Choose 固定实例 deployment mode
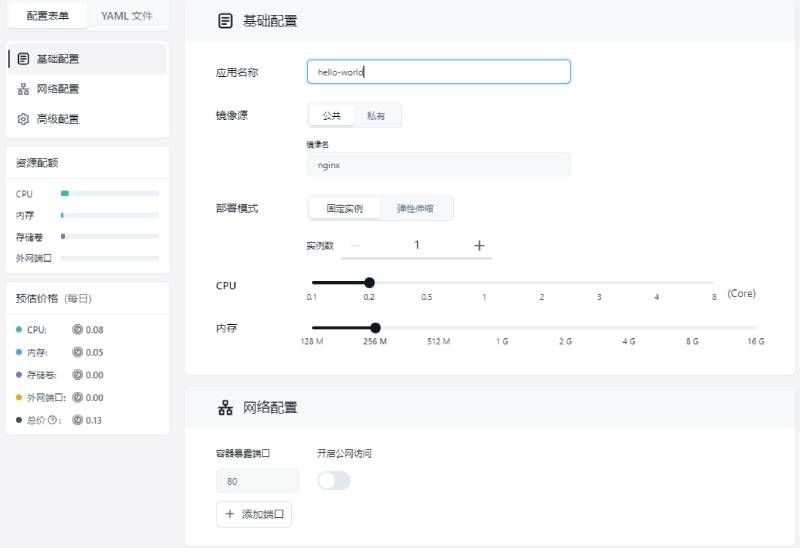The image size is (800, 548). click(x=345, y=208)
